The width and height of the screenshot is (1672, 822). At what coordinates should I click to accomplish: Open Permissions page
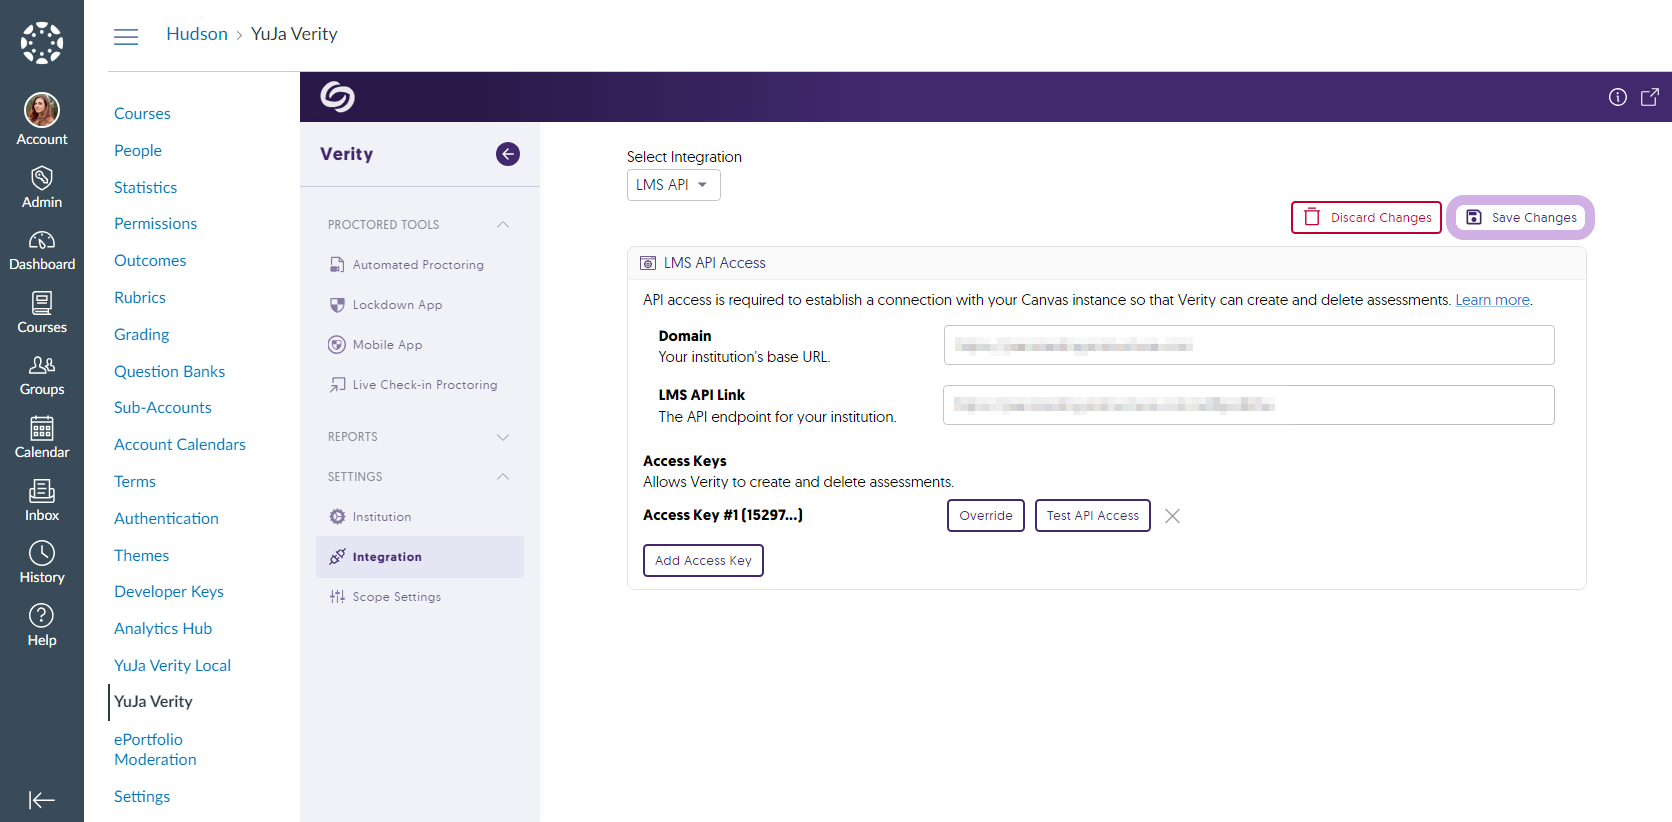click(155, 224)
